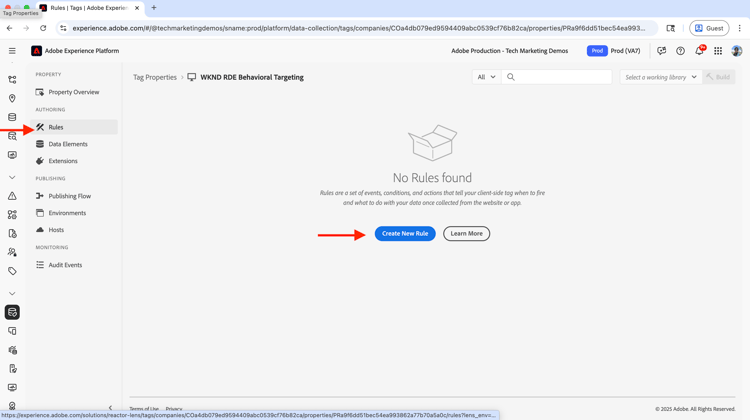Viewport: 750px width, 420px height.
Task: Open the flow-diagram icon in left rail
Action: (x=12, y=80)
